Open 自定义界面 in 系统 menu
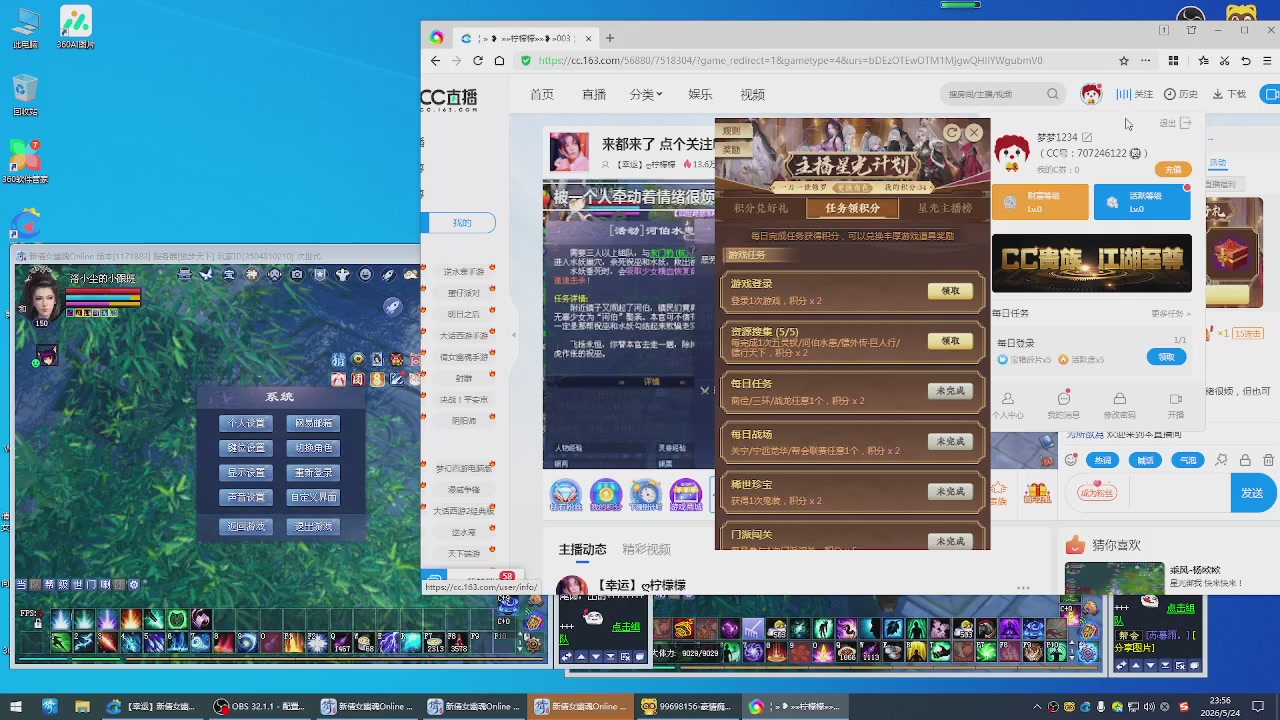This screenshot has height=720, width=1280. pyautogui.click(x=313, y=497)
